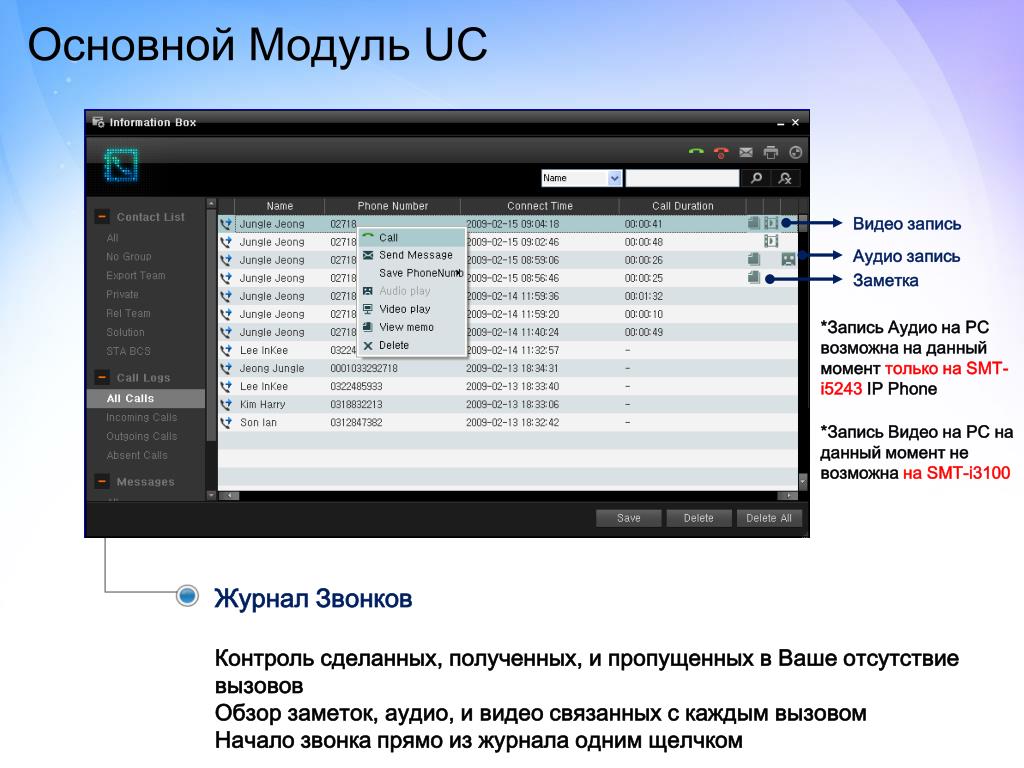The height and width of the screenshot is (768, 1024).
Task: Open the Name search-field dropdown
Action: tap(614, 178)
